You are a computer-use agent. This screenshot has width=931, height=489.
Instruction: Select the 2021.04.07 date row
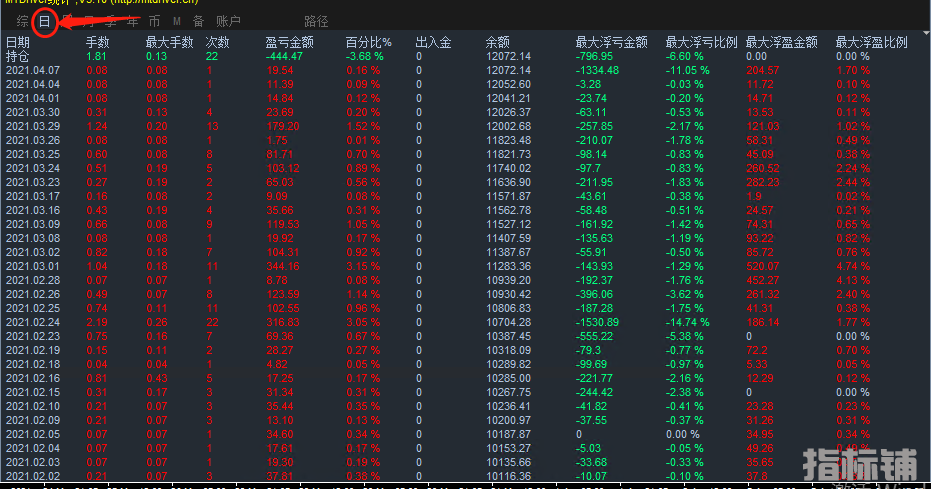tap(33, 70)
